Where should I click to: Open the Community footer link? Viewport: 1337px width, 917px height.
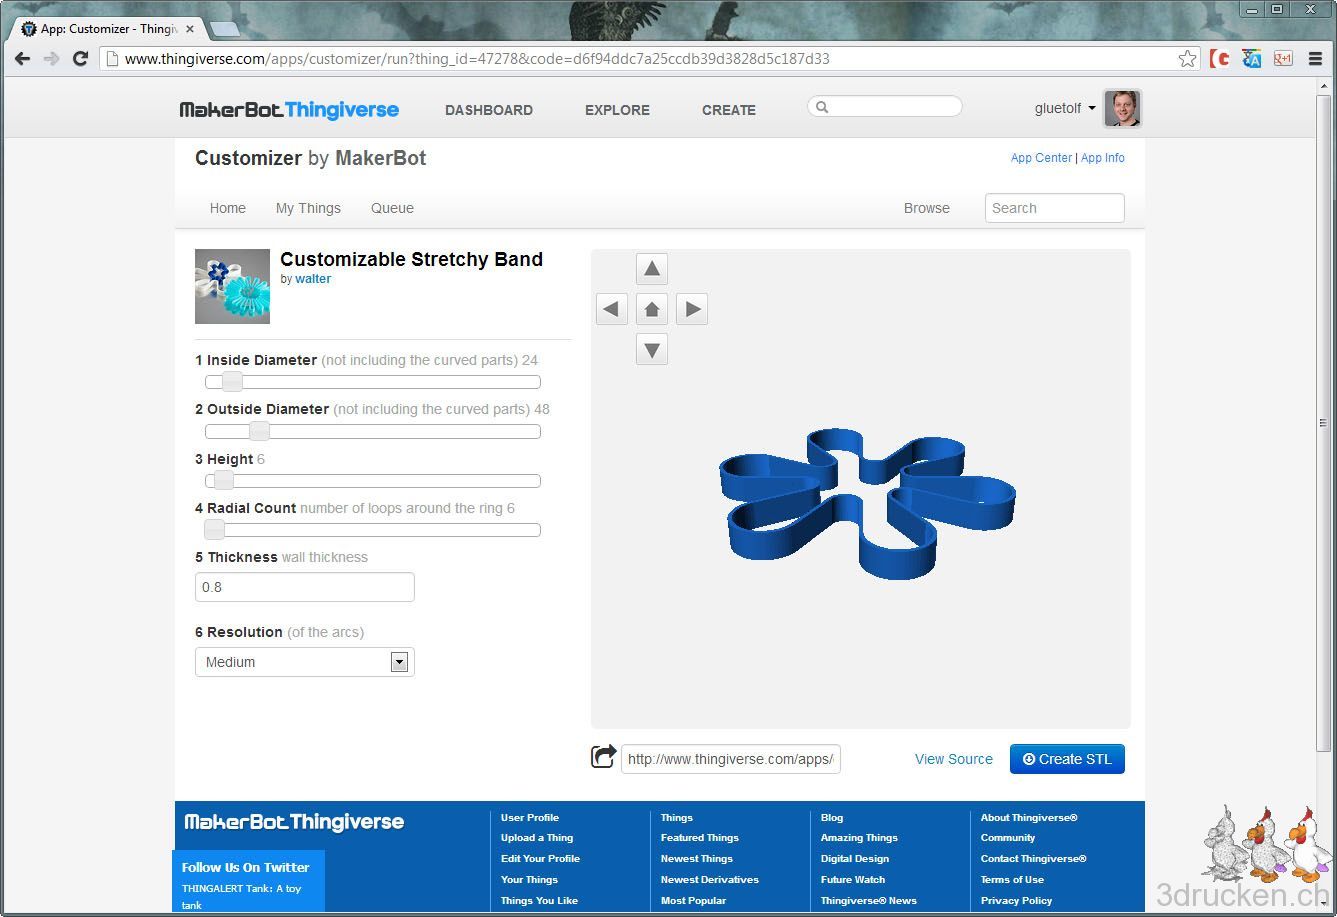(1008, 838)
